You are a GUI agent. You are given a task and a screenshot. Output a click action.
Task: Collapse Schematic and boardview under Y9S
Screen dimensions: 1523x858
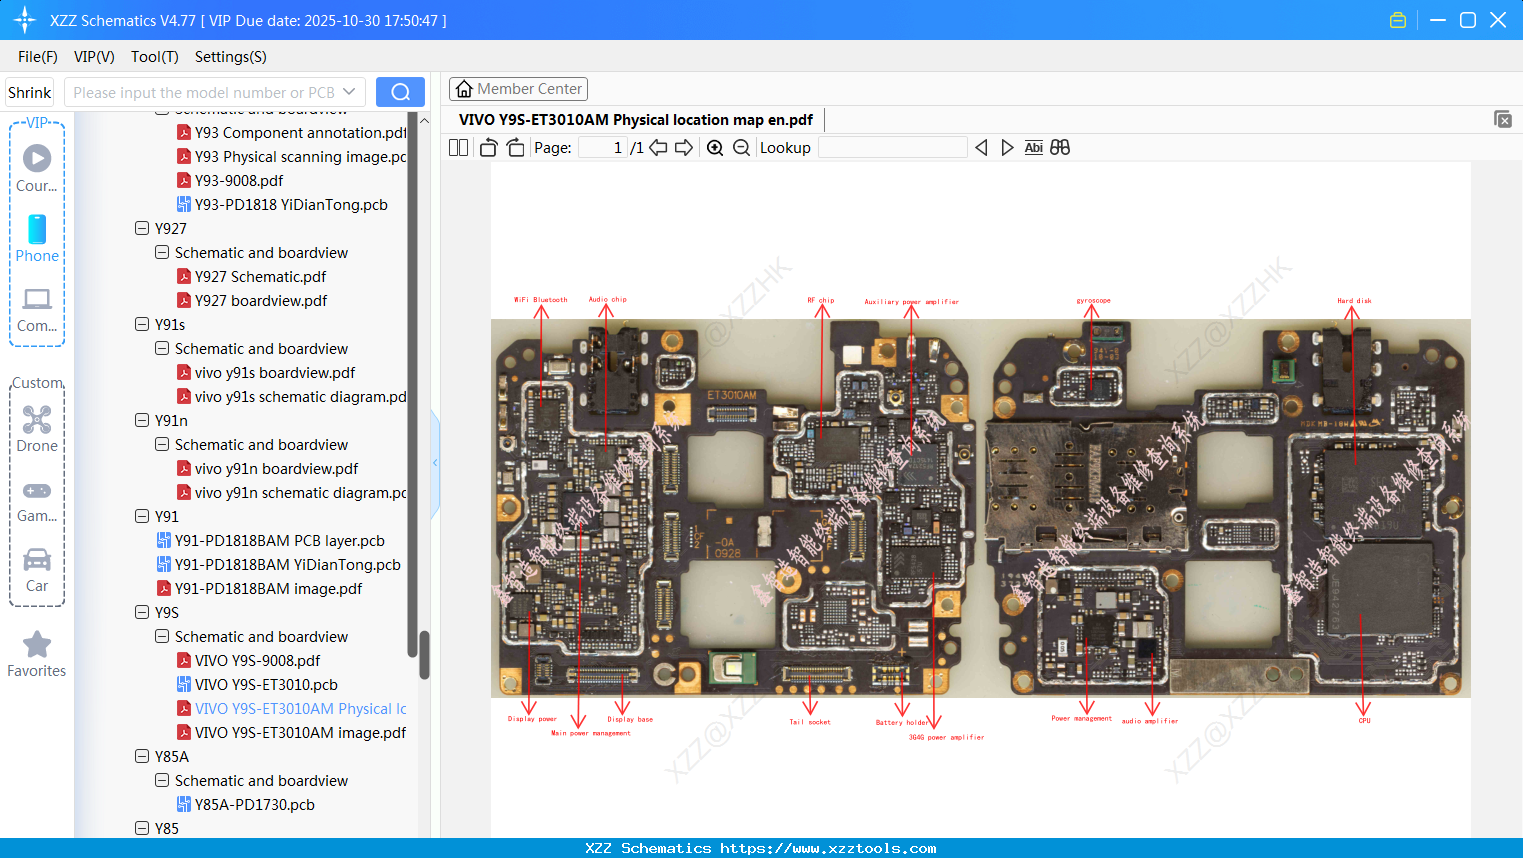(x=162, y=636)
